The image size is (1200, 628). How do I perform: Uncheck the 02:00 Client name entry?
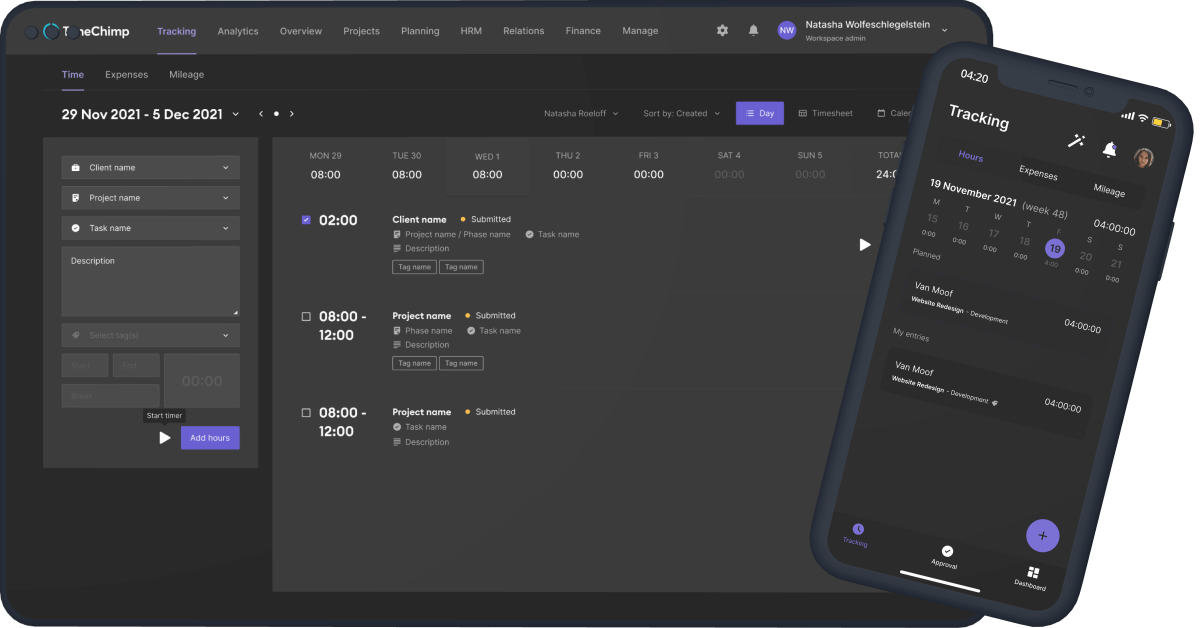(x=306, y=219)
